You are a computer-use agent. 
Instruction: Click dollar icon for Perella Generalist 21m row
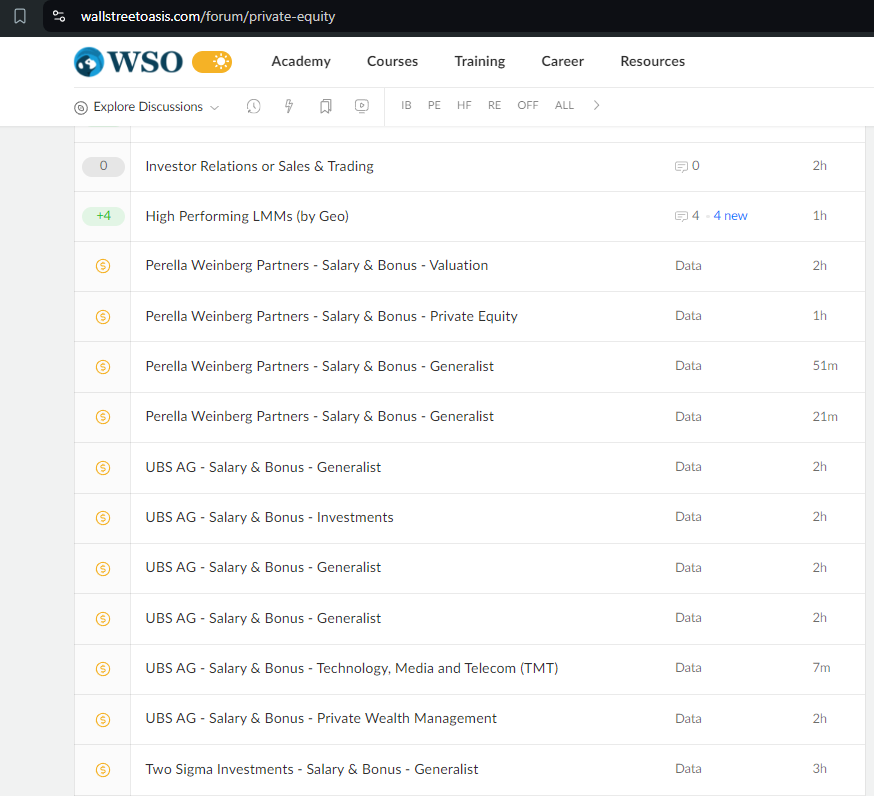[x=103, y=417]
